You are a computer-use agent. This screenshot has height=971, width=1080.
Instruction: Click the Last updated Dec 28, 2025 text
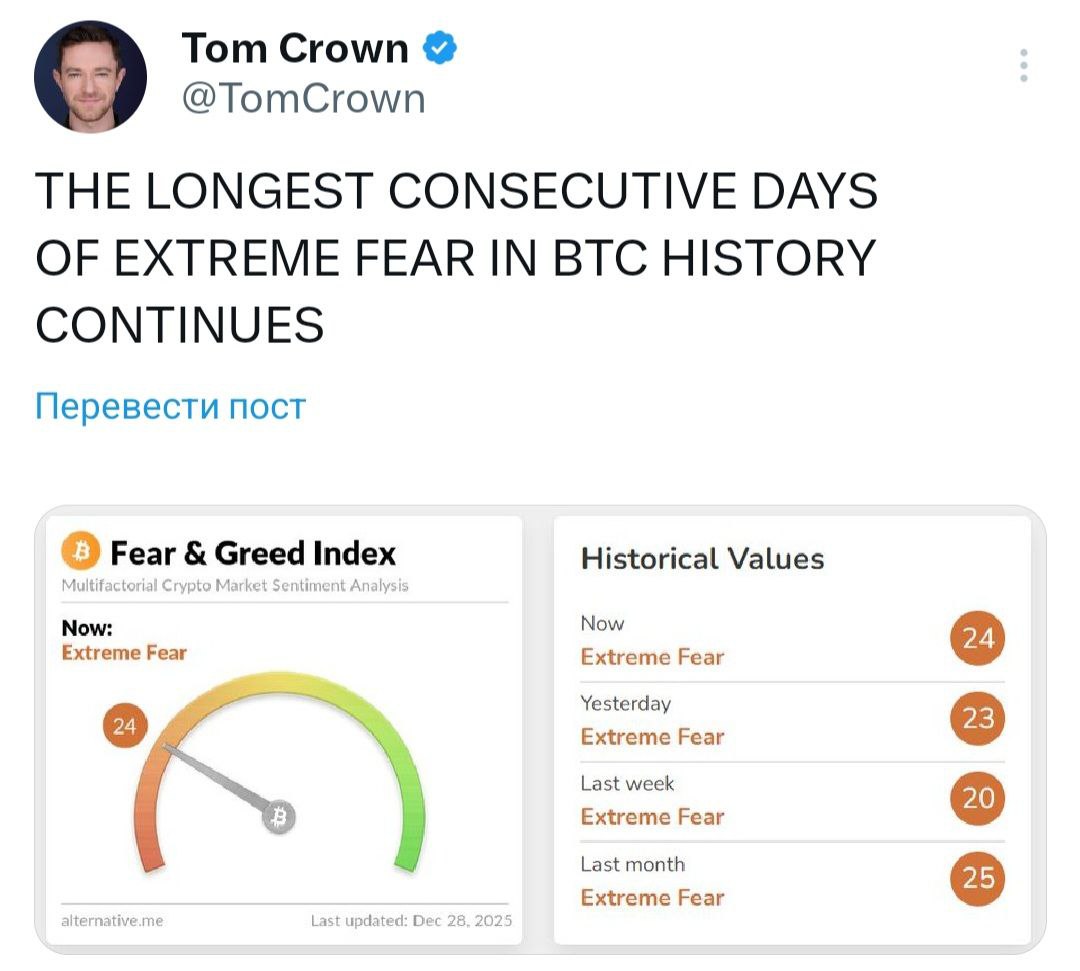pyautogui.click(x=410, y=921)
